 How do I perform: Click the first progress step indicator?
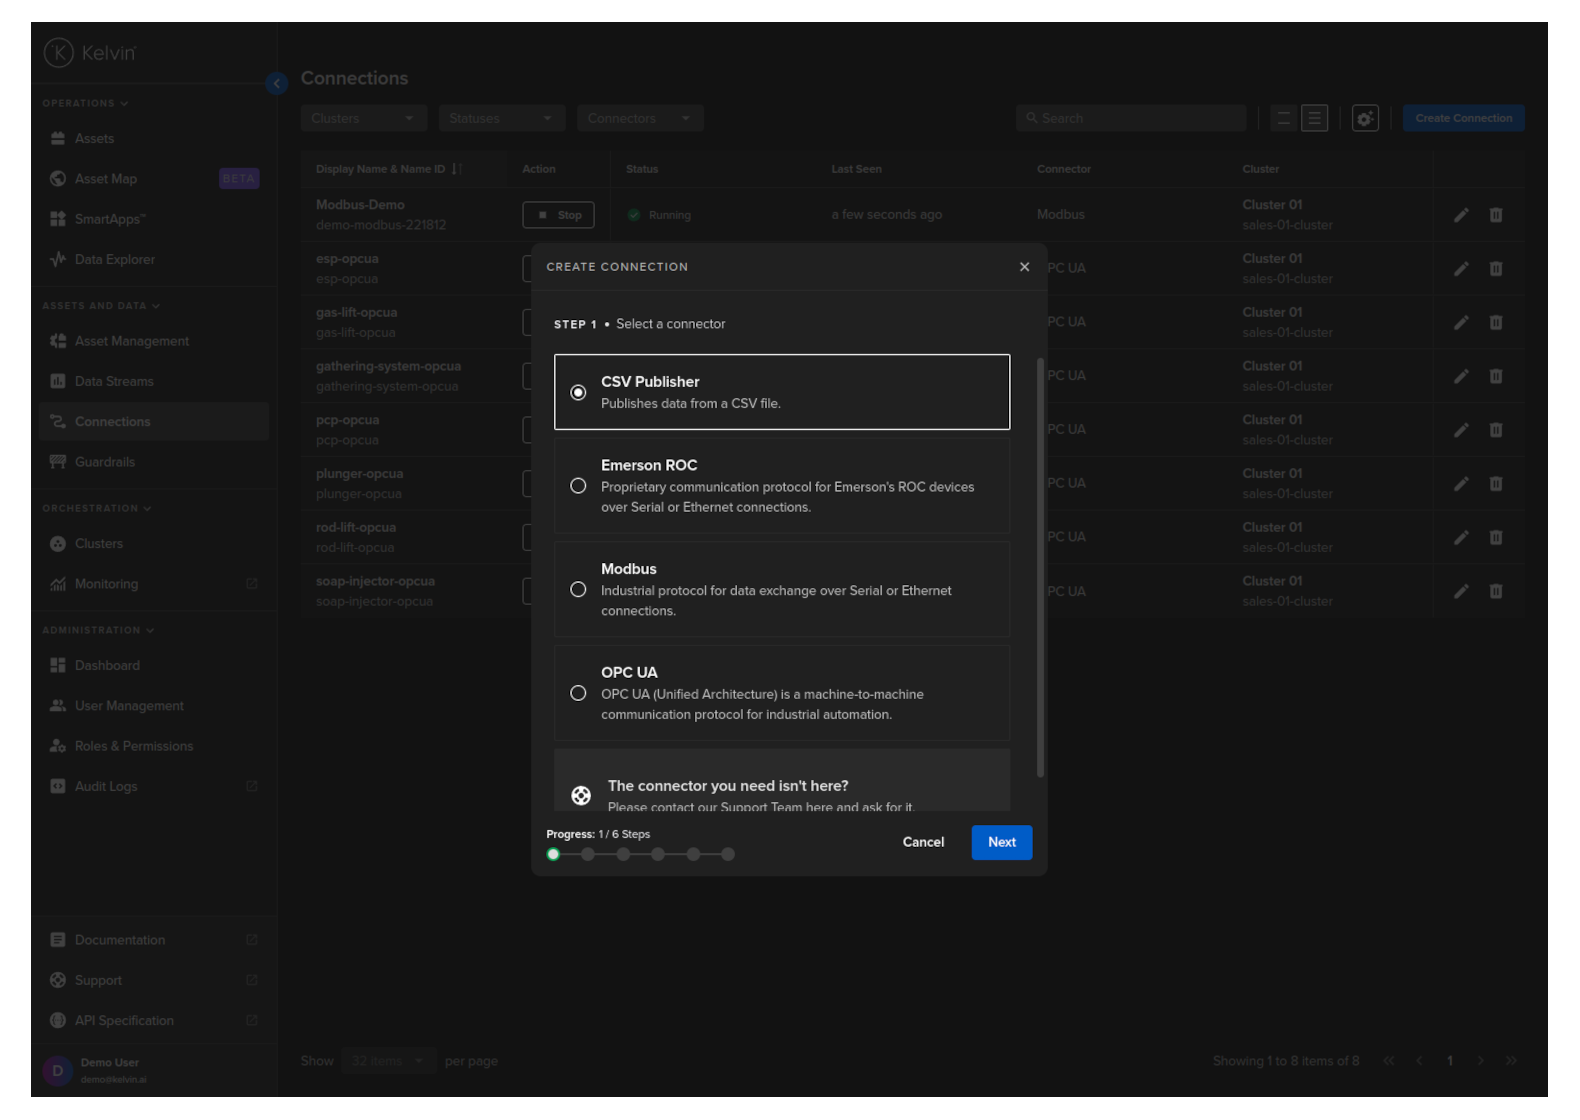pyautogui.click(x=553, y=854)
